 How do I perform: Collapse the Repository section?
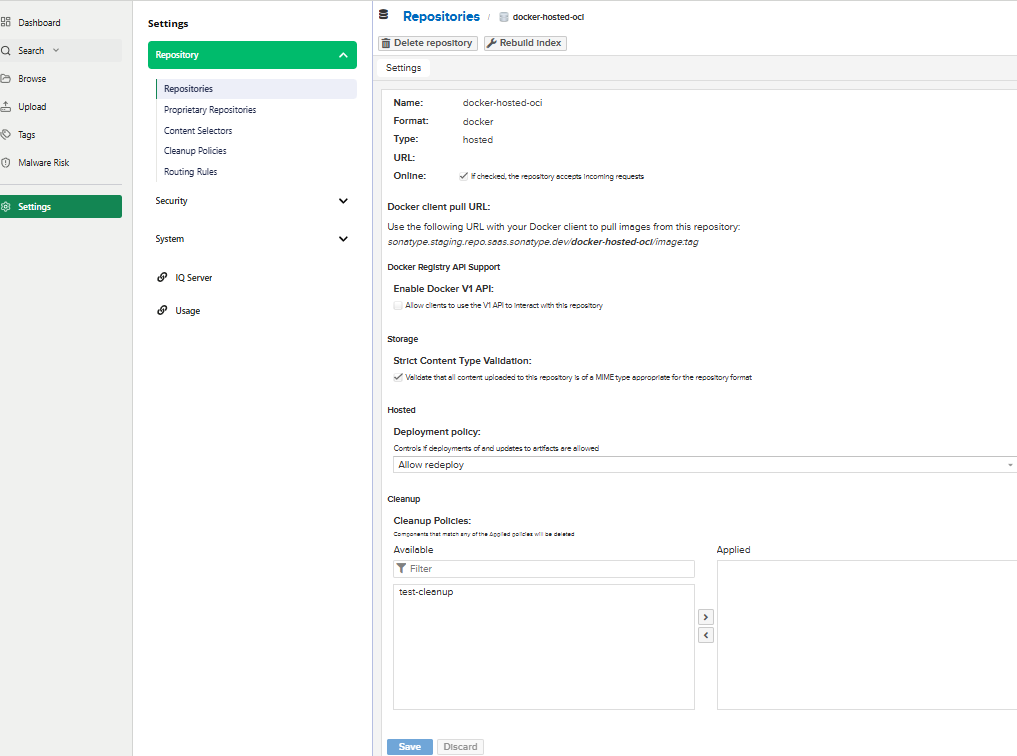252,55
